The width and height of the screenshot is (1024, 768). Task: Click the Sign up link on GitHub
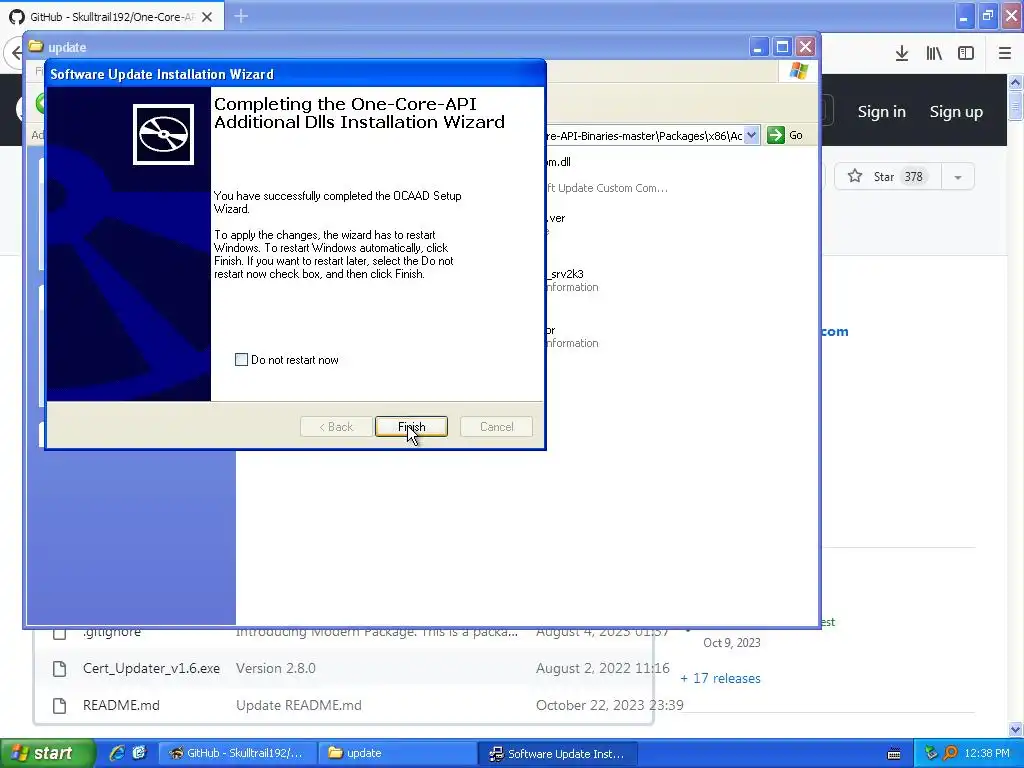[956, 112]
